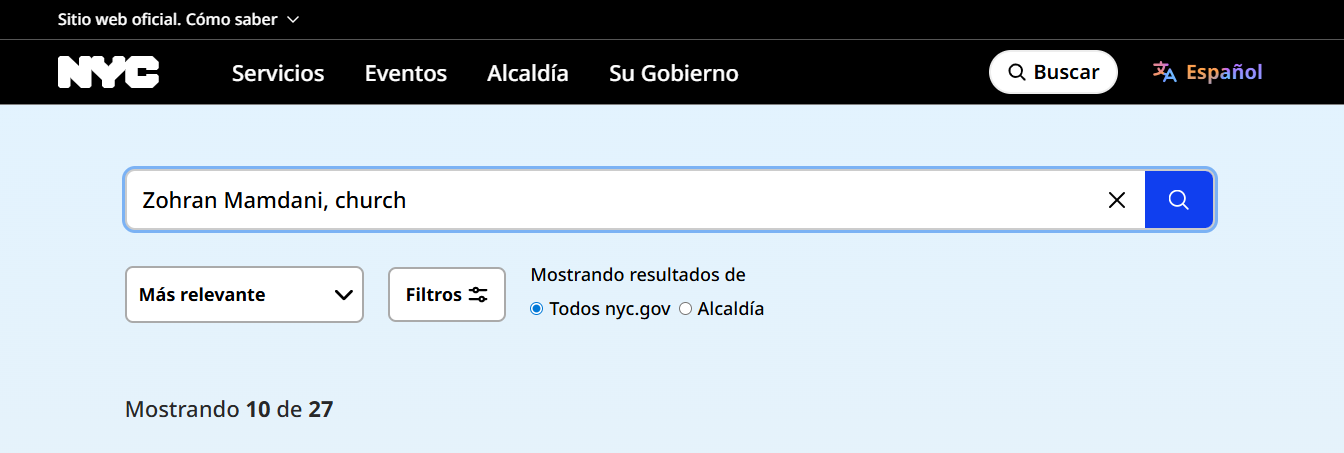This screenshot has height=453, width=1344.
Task: Click into the 'Zohran Mamdani, church' search field
Action: [600, 200]
